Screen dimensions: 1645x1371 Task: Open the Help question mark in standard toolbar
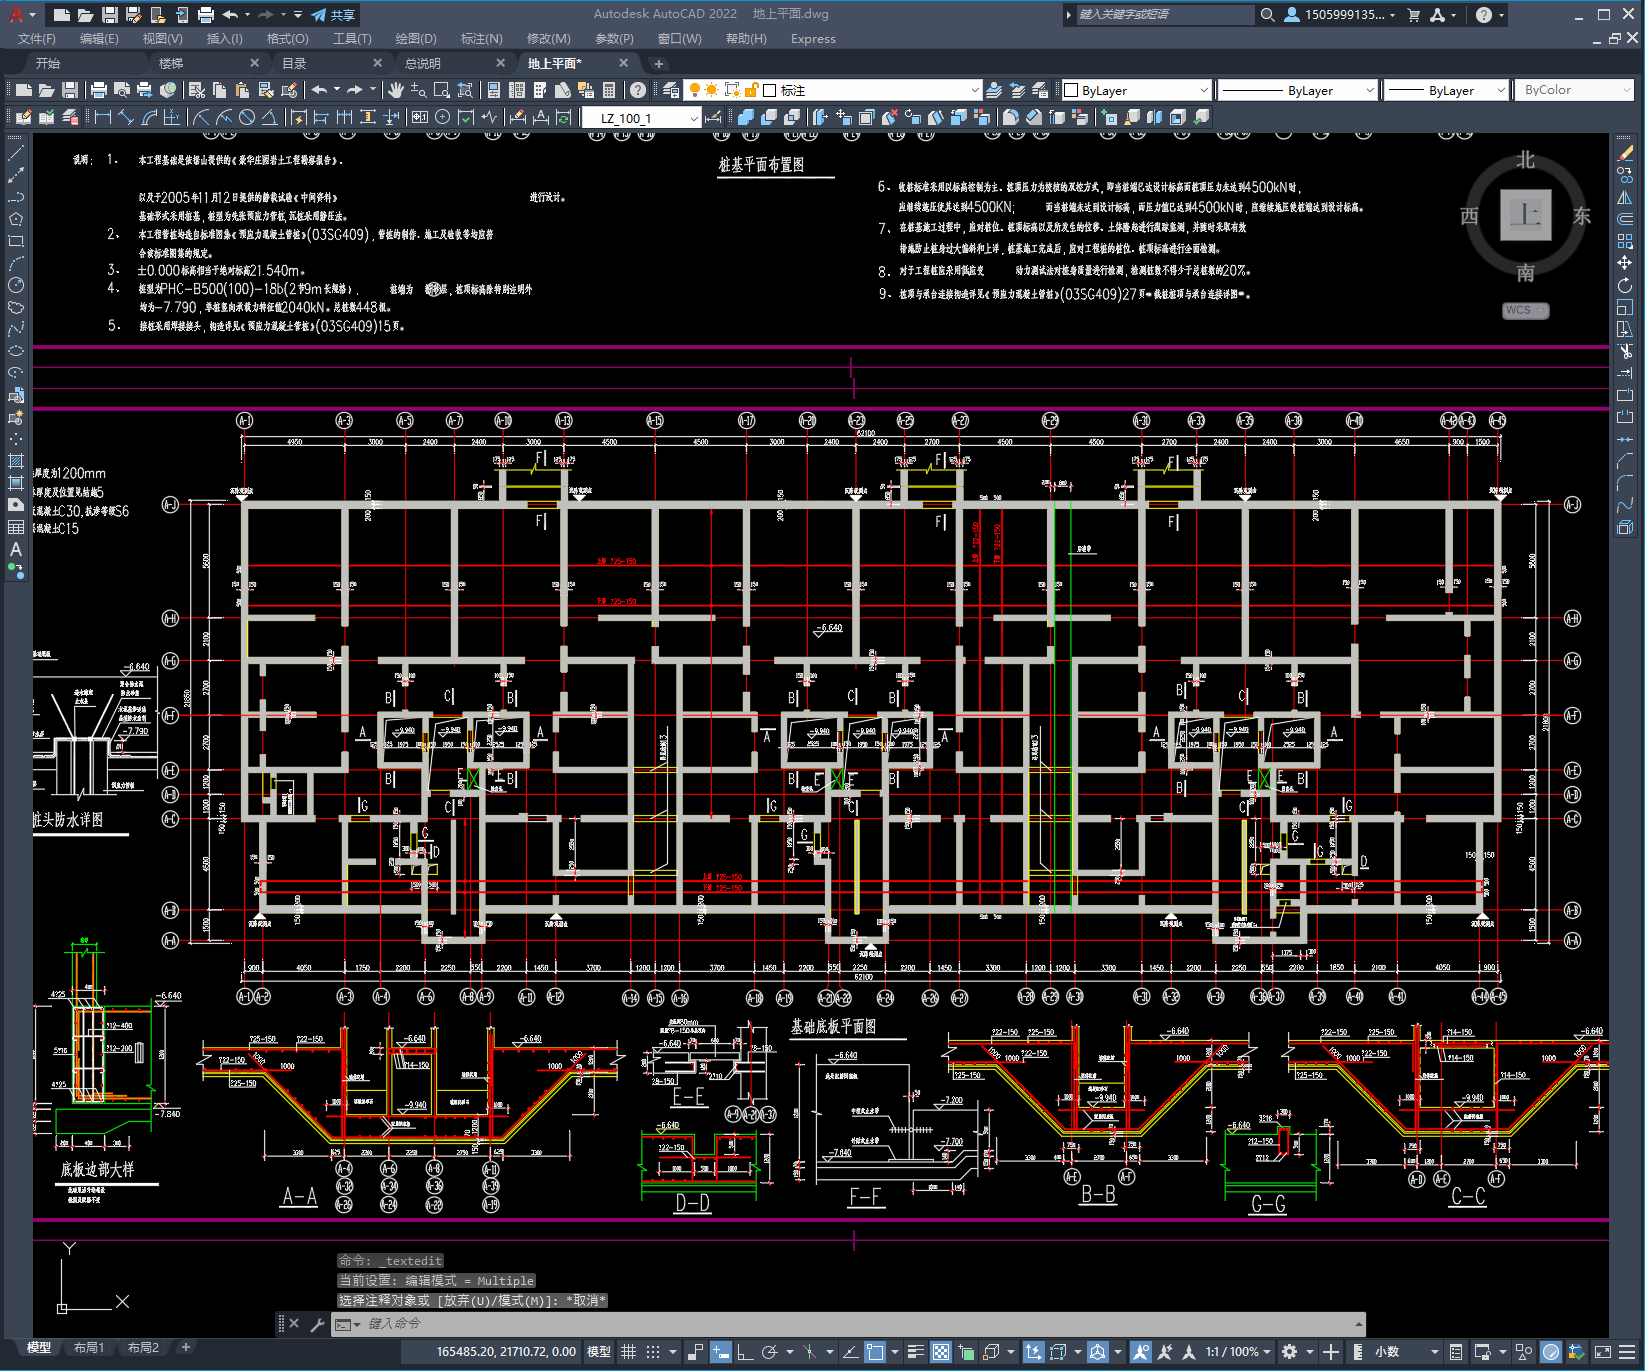638,90
